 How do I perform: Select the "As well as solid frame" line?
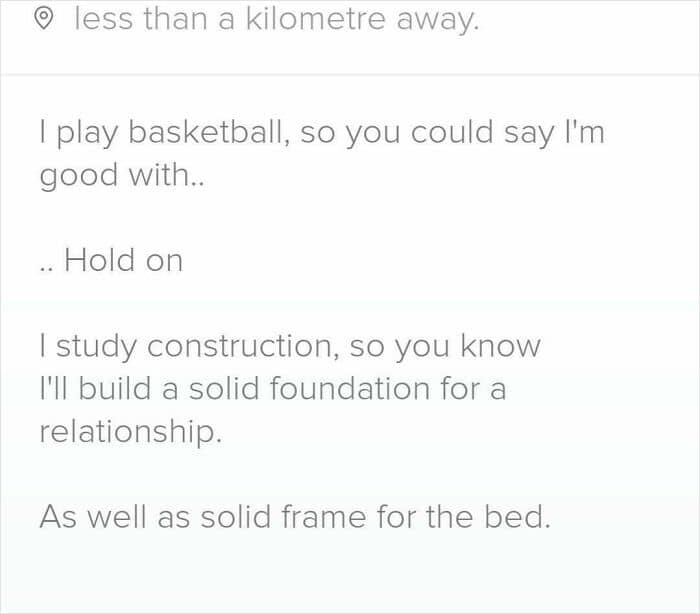pos(295,517)
